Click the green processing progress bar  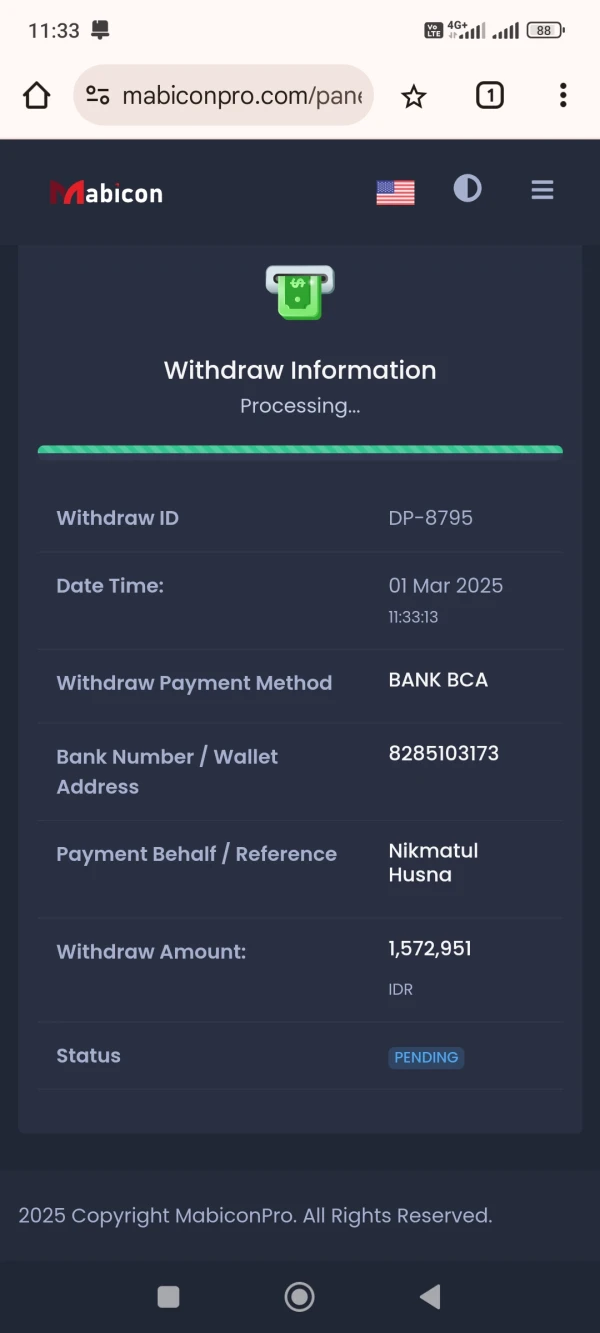click(x=300, y=450)
